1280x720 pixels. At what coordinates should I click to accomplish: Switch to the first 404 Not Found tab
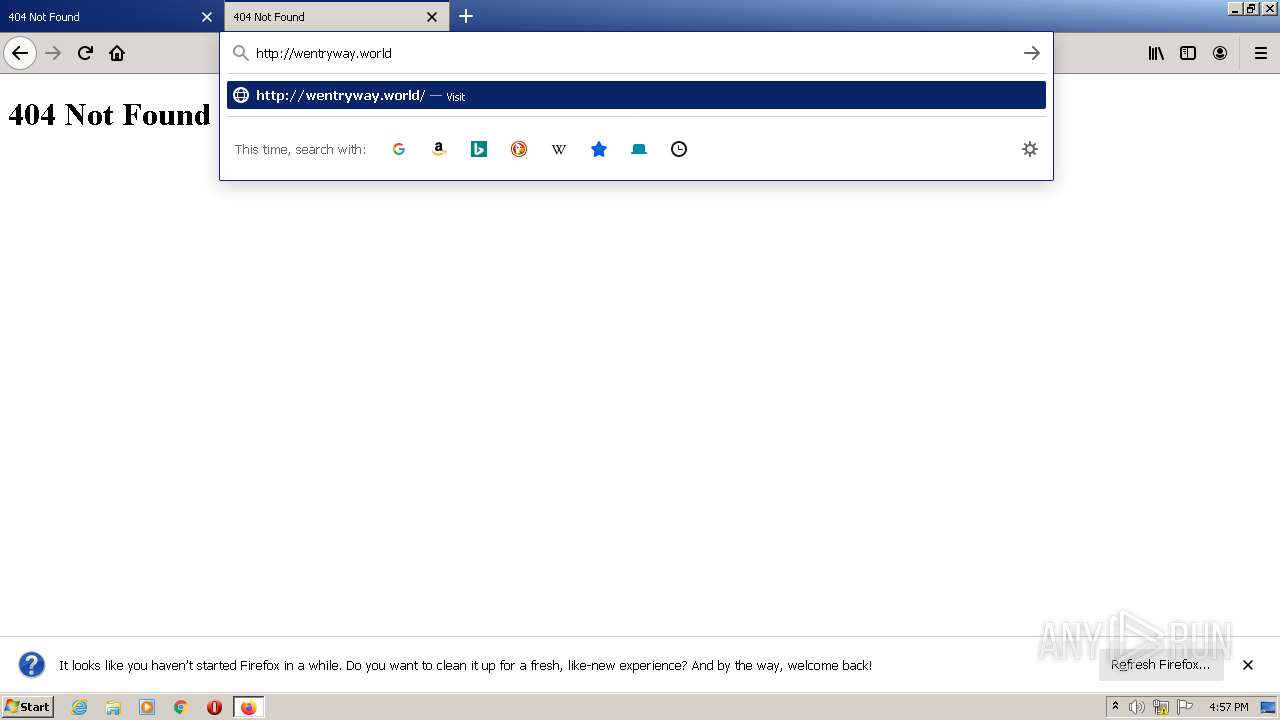coord(100,17)
